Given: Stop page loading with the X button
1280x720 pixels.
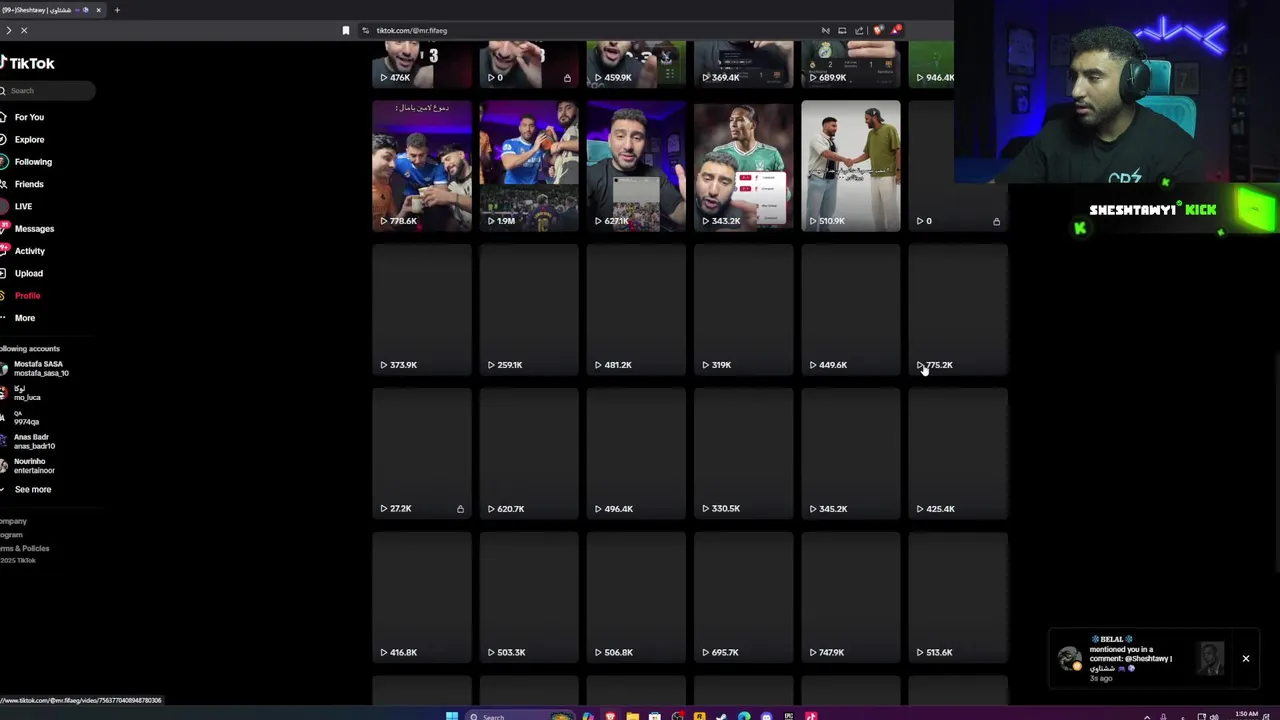Looking at the screenshot, I should 24,30.
